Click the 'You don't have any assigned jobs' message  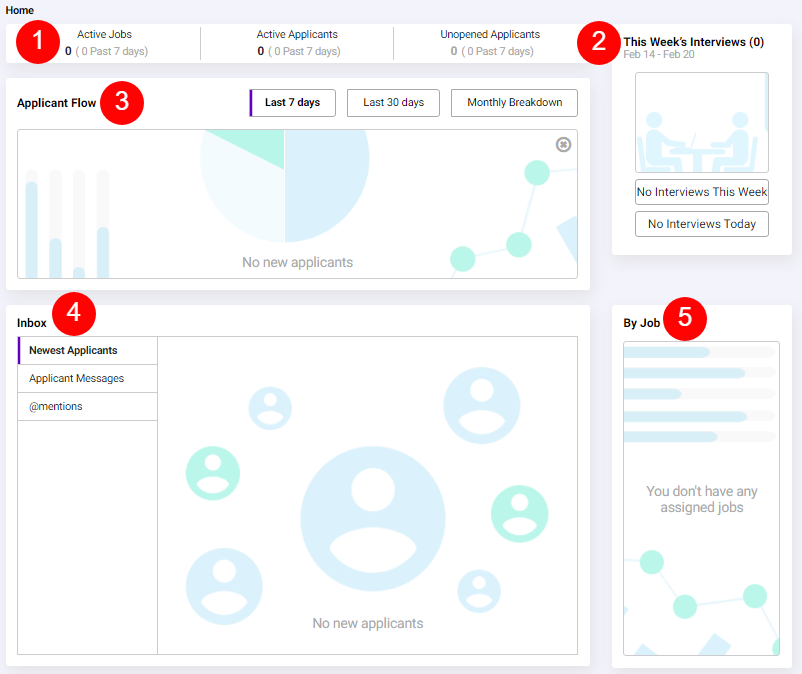click(x=702, y=499)
